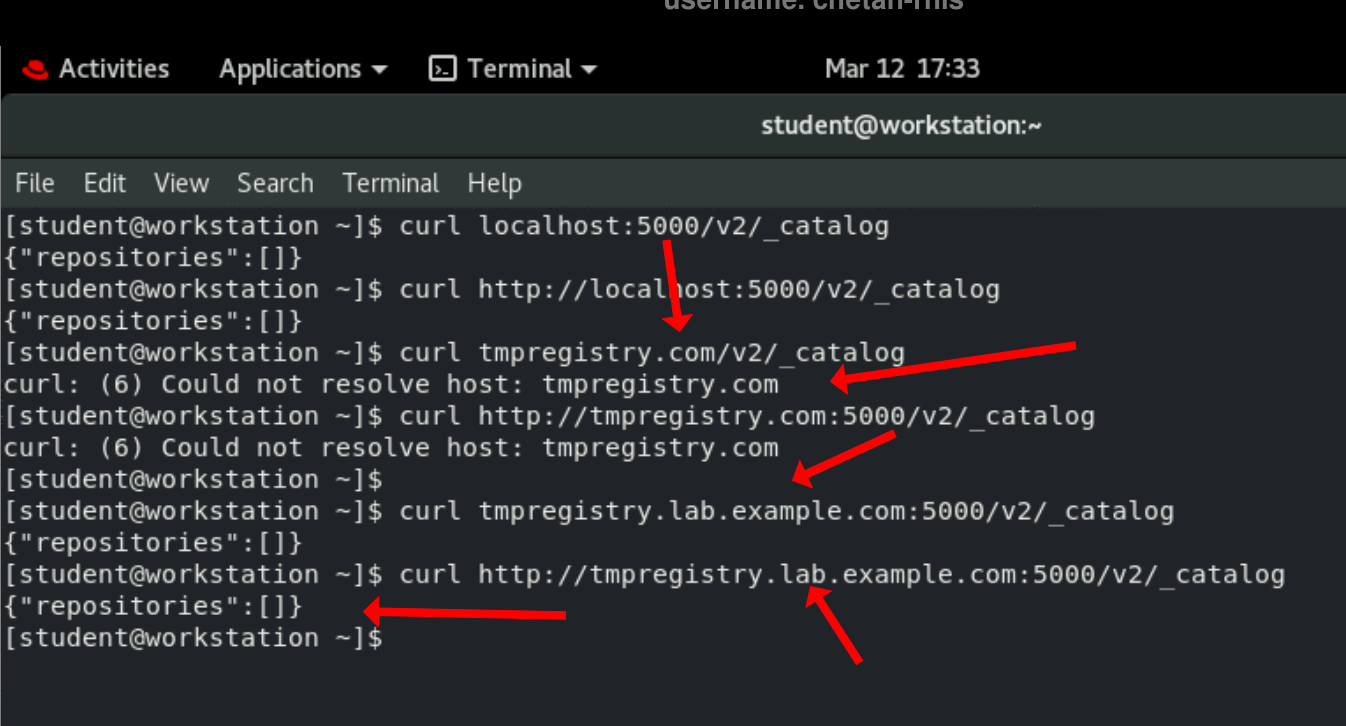Image resolution: width=1346 pixels, height=726 pixels.
Task: Open the Applications disclosure arrow
Action: coord(378,68)
